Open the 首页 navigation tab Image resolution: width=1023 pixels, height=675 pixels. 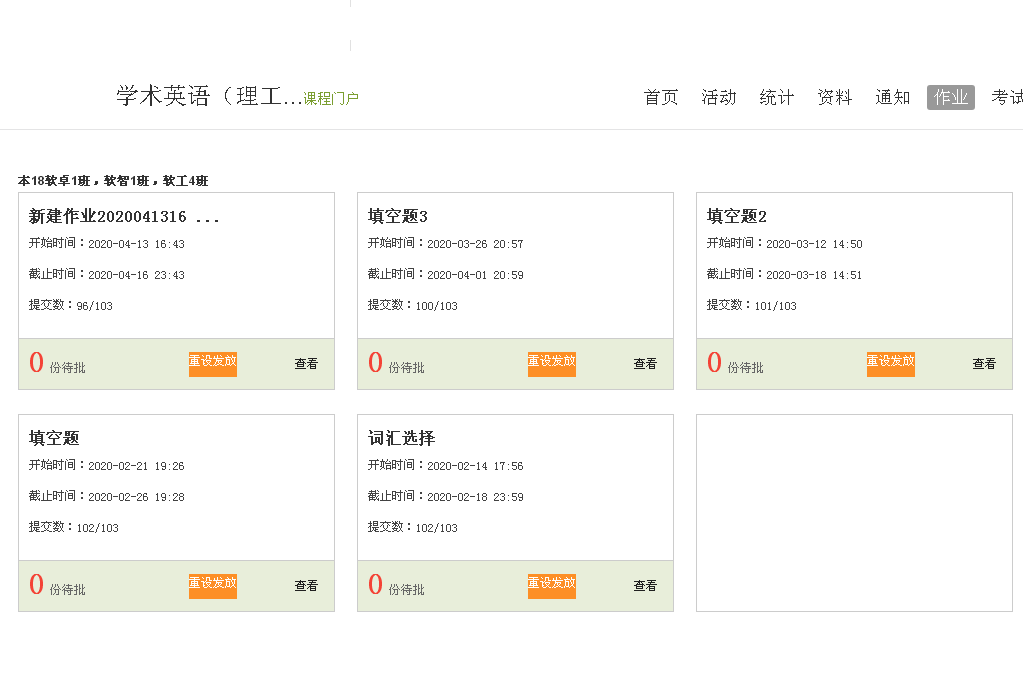click(661, 97)
